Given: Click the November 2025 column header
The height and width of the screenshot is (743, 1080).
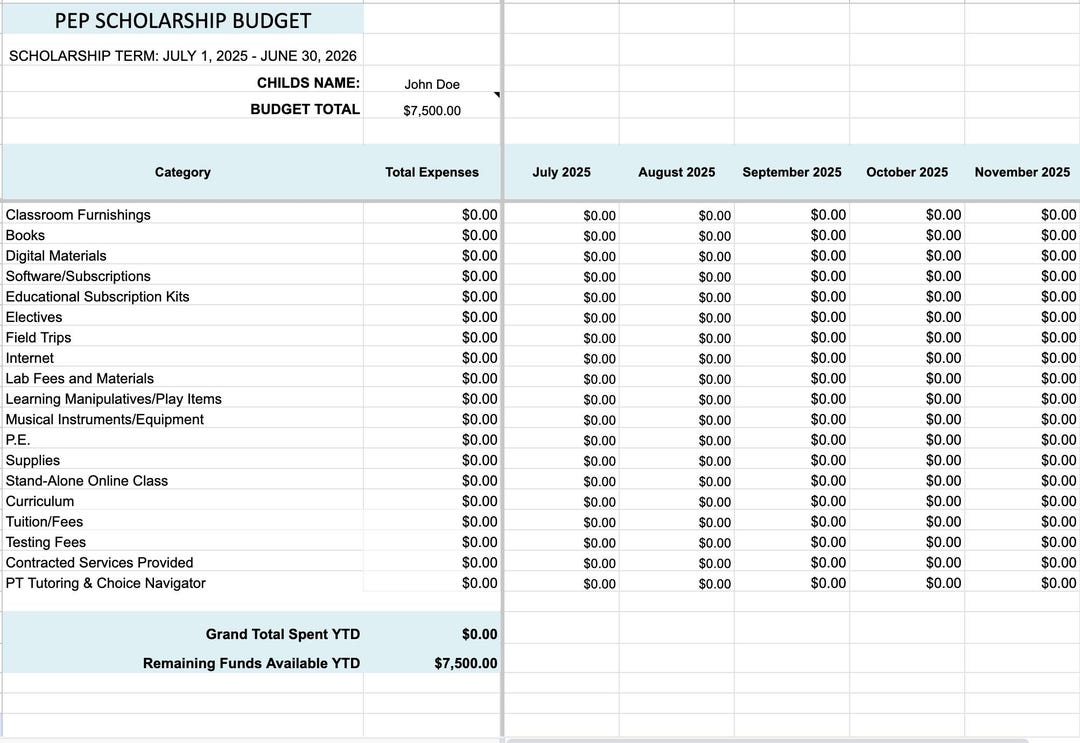Looking at the screenshot, I should (1022, 172).
